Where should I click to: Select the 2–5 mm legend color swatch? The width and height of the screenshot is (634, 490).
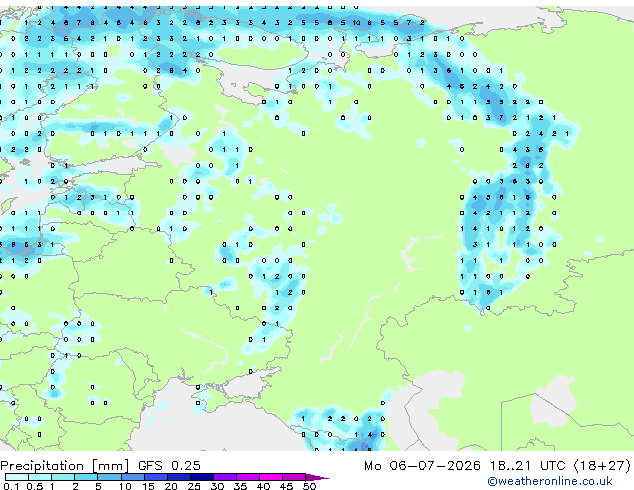coord(86,477)
